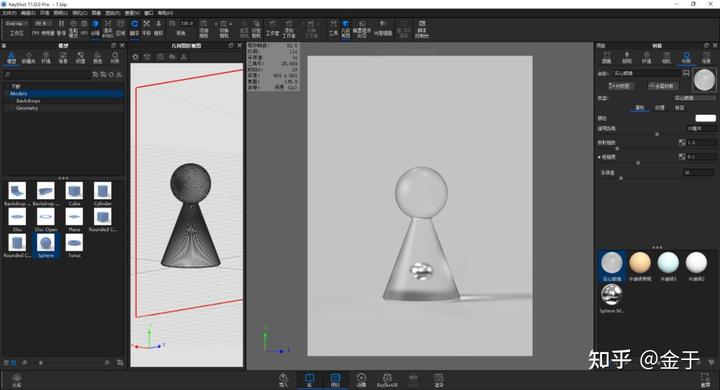The image size is (720, 390).
Task: Switch to library Textures (纹理) tab
Action: tap(80, 57)
